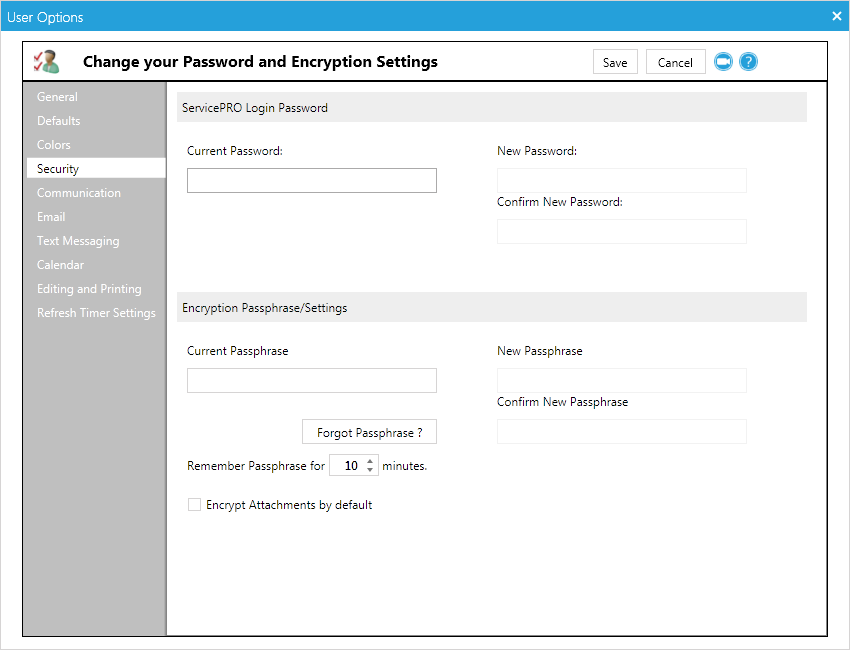Click the Current Passphrase text box
850x650 pixels.
pyautogui.click(x=311, y=380)
